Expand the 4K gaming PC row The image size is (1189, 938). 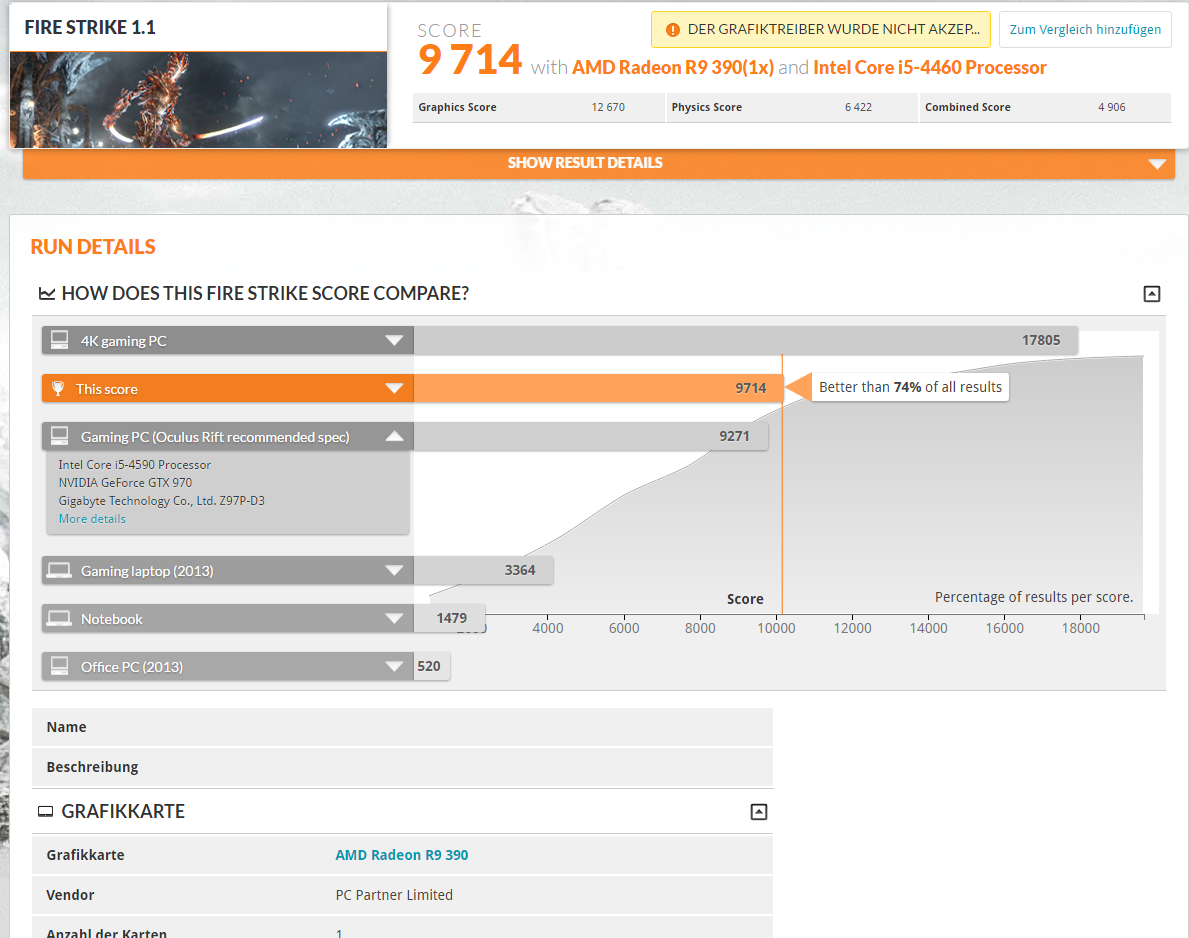coord(394,340)
